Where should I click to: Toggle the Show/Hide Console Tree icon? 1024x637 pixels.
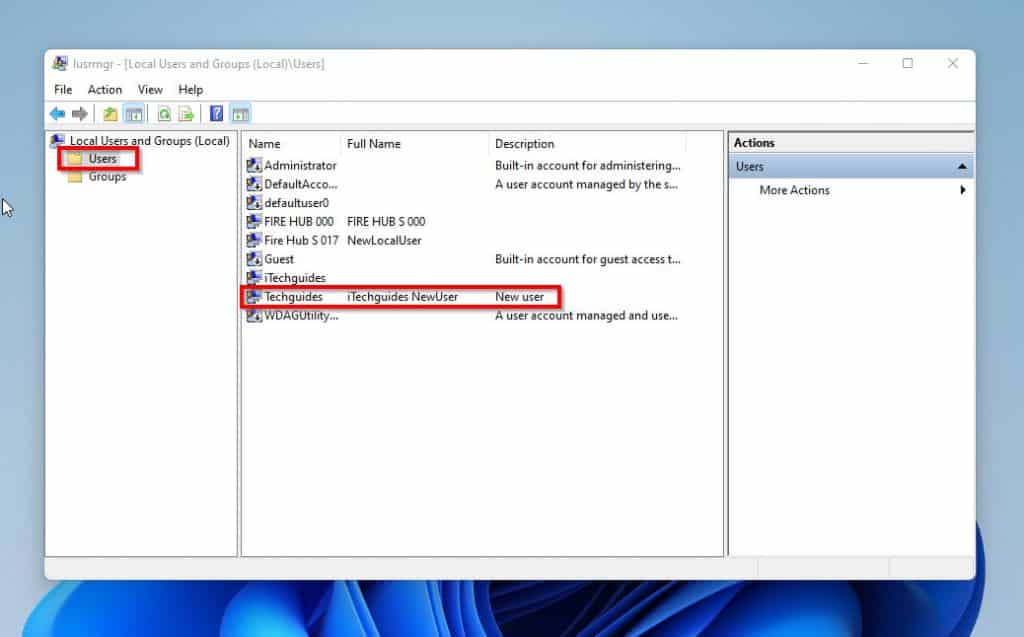pyautogui.click(x=134, y=114)
